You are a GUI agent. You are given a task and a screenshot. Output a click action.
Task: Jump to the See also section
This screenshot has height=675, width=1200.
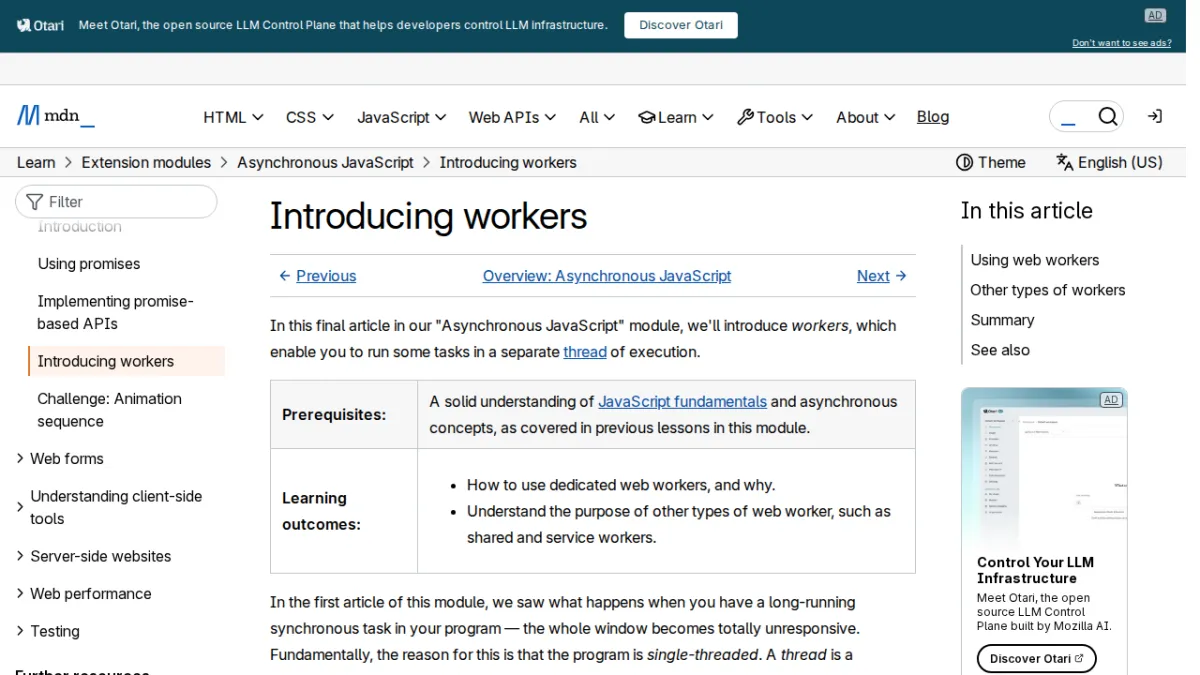[x=1000, y=350]
